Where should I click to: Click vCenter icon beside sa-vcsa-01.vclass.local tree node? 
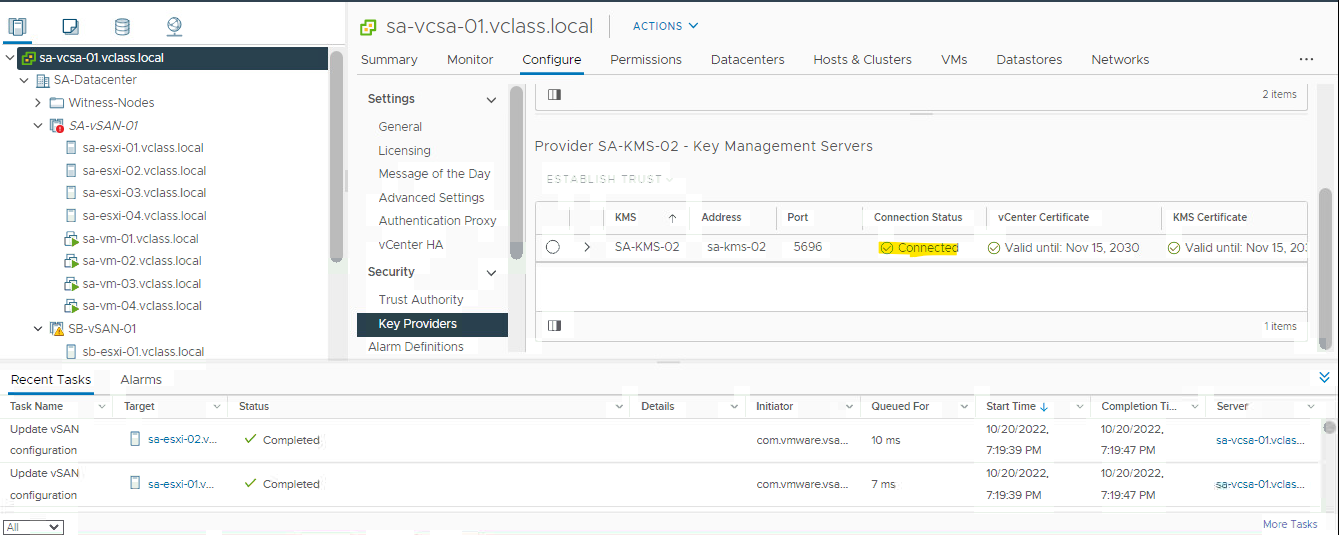pos(29,58)
